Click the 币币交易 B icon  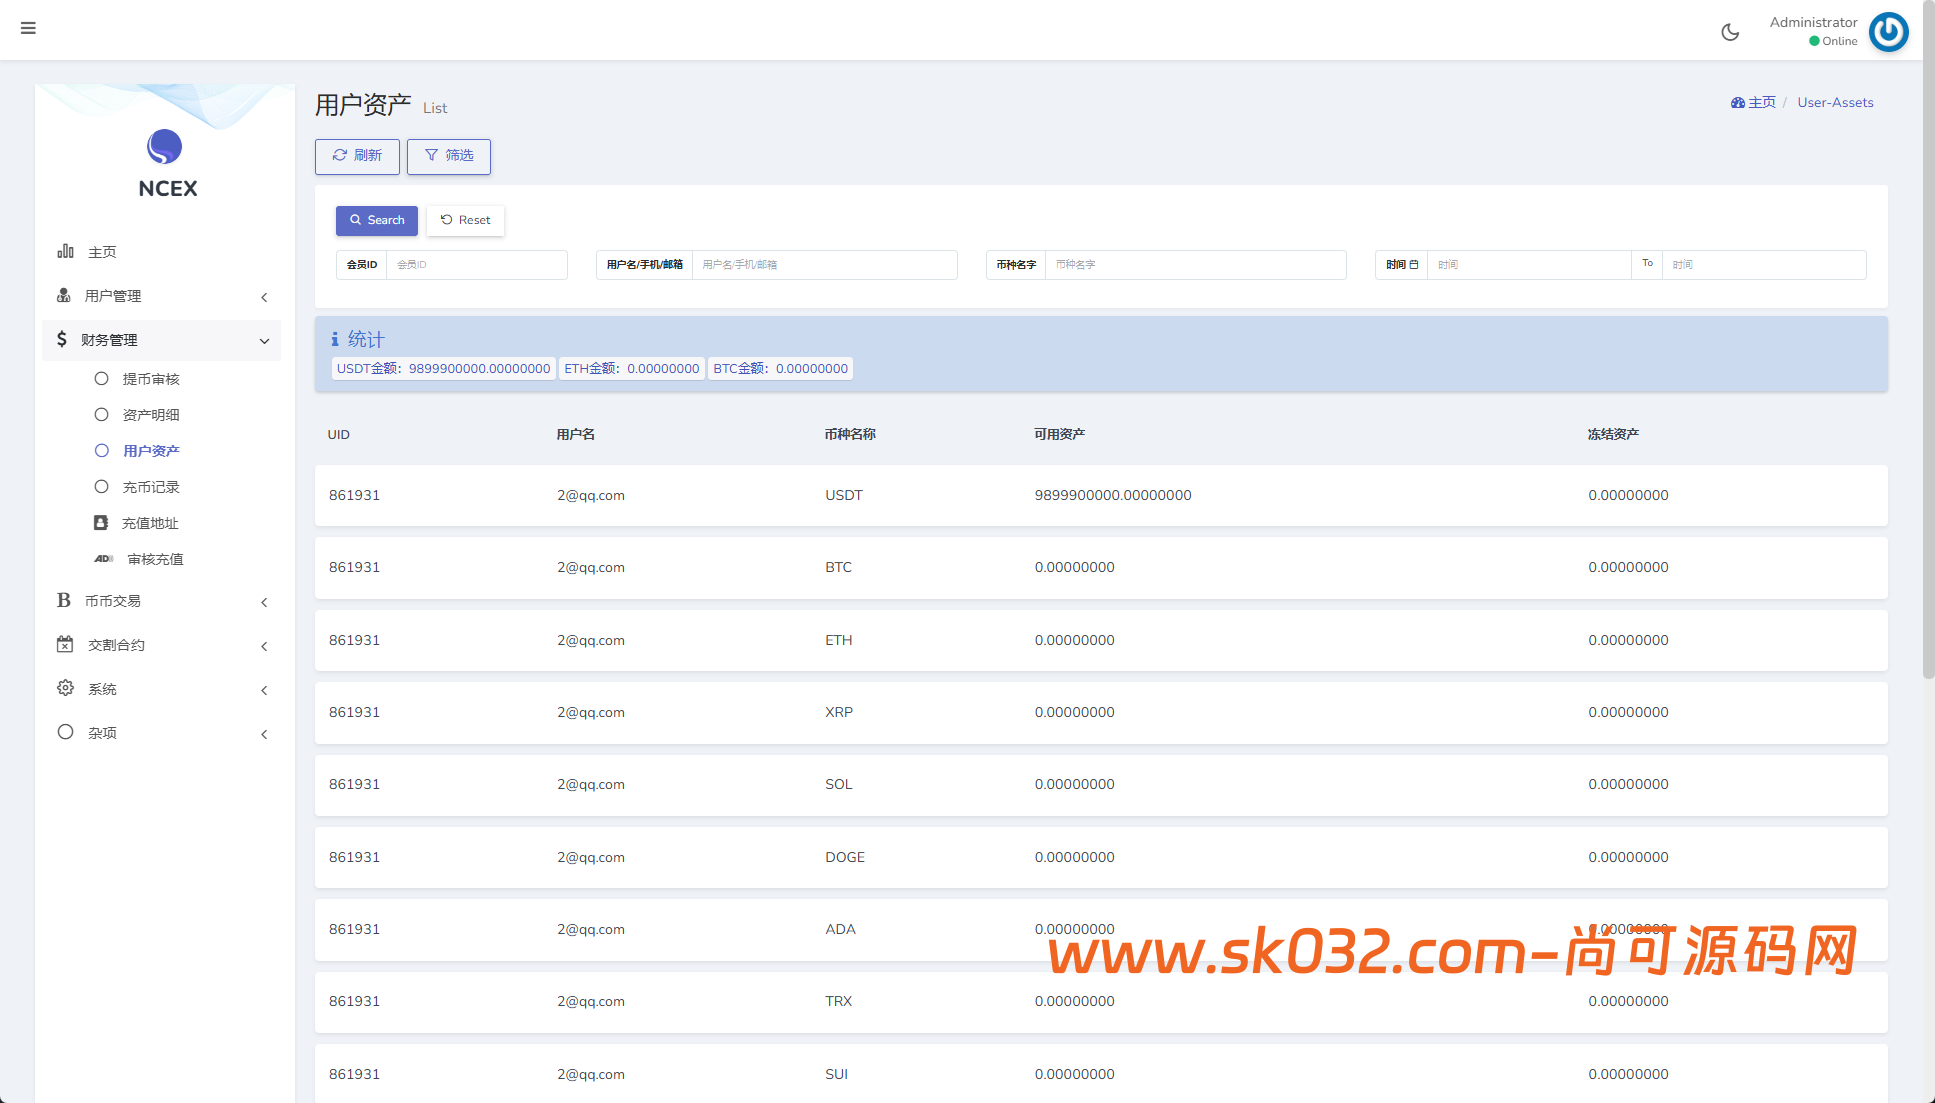(64, 600)
